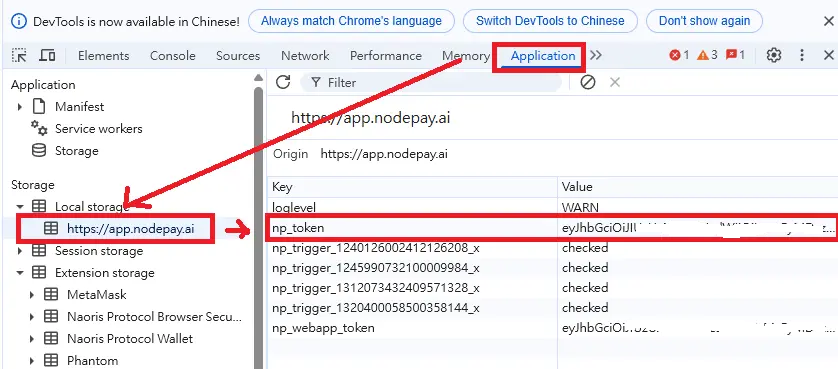Click the MetaMask table icon

(51, 295)
